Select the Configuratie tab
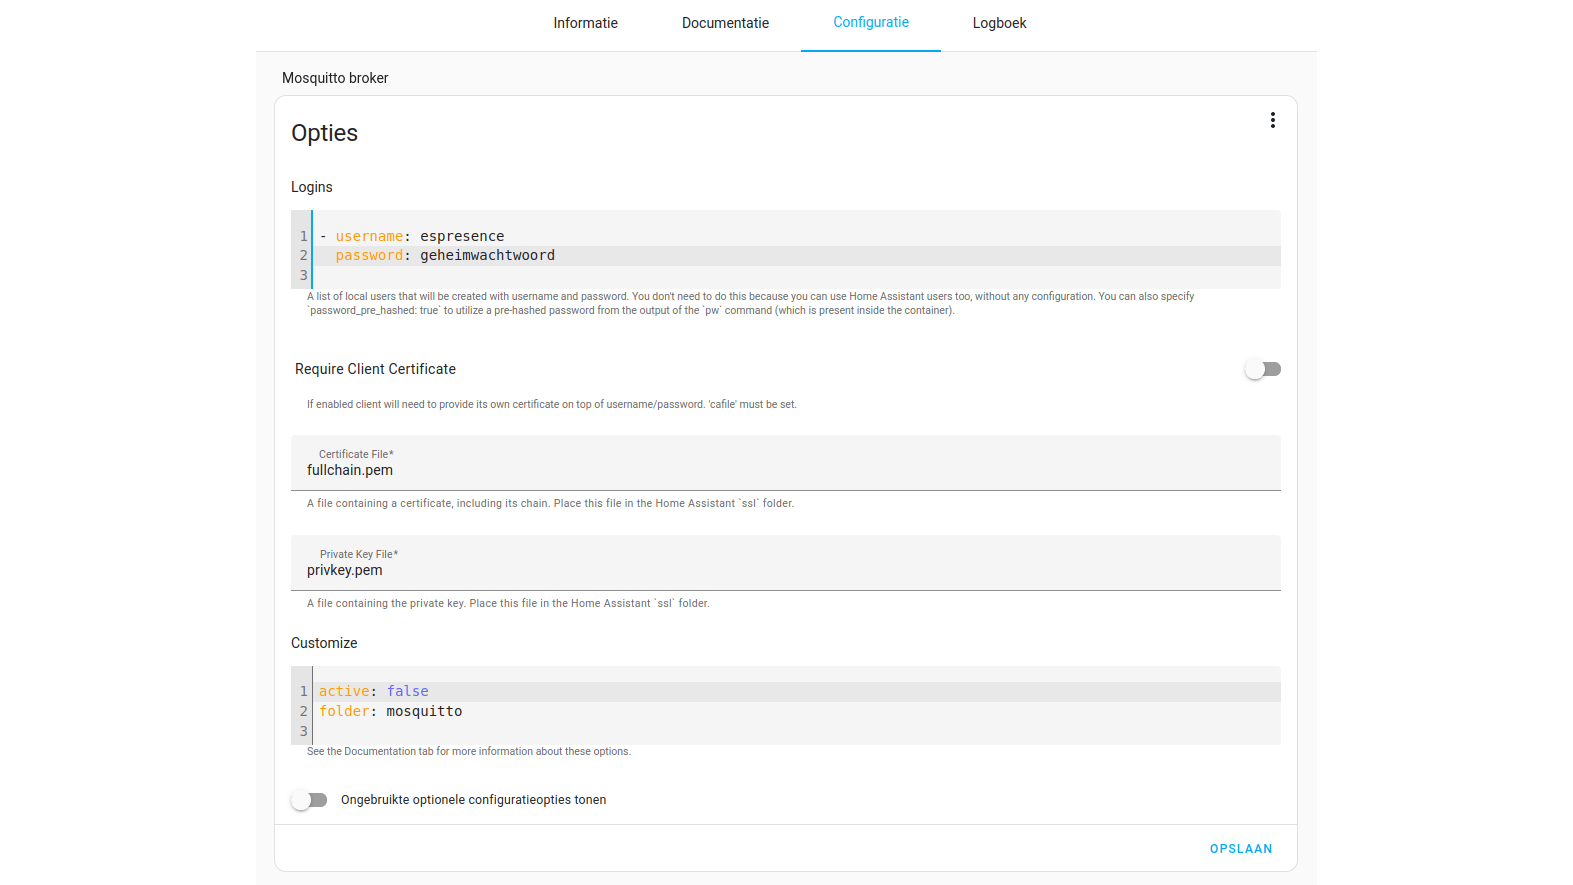The width and height of the screenshot is (1573, 885). [871, 23]
